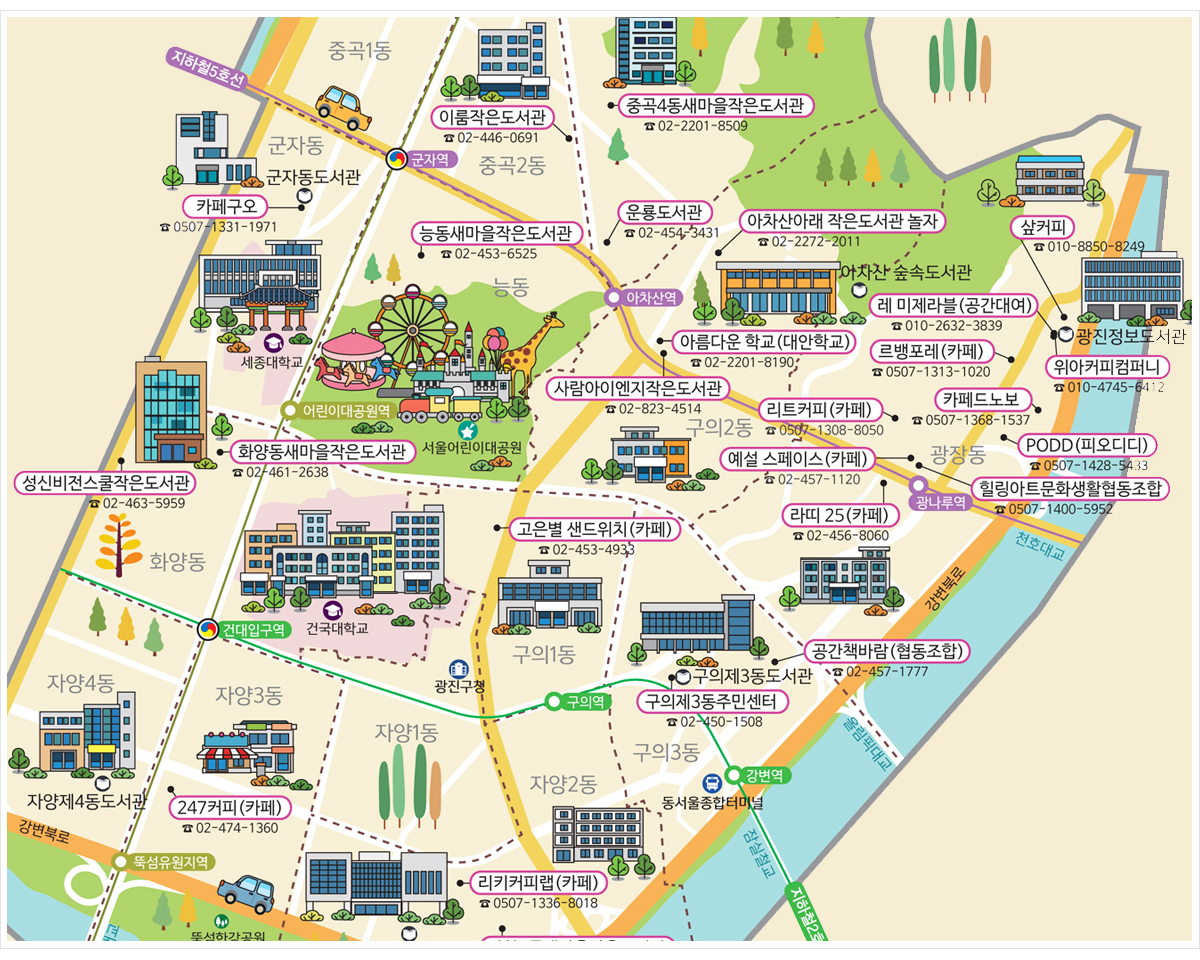1200x960 pixels.
Task: Open the 화양동새마을작은도서관 label
Action: (323, 452)
